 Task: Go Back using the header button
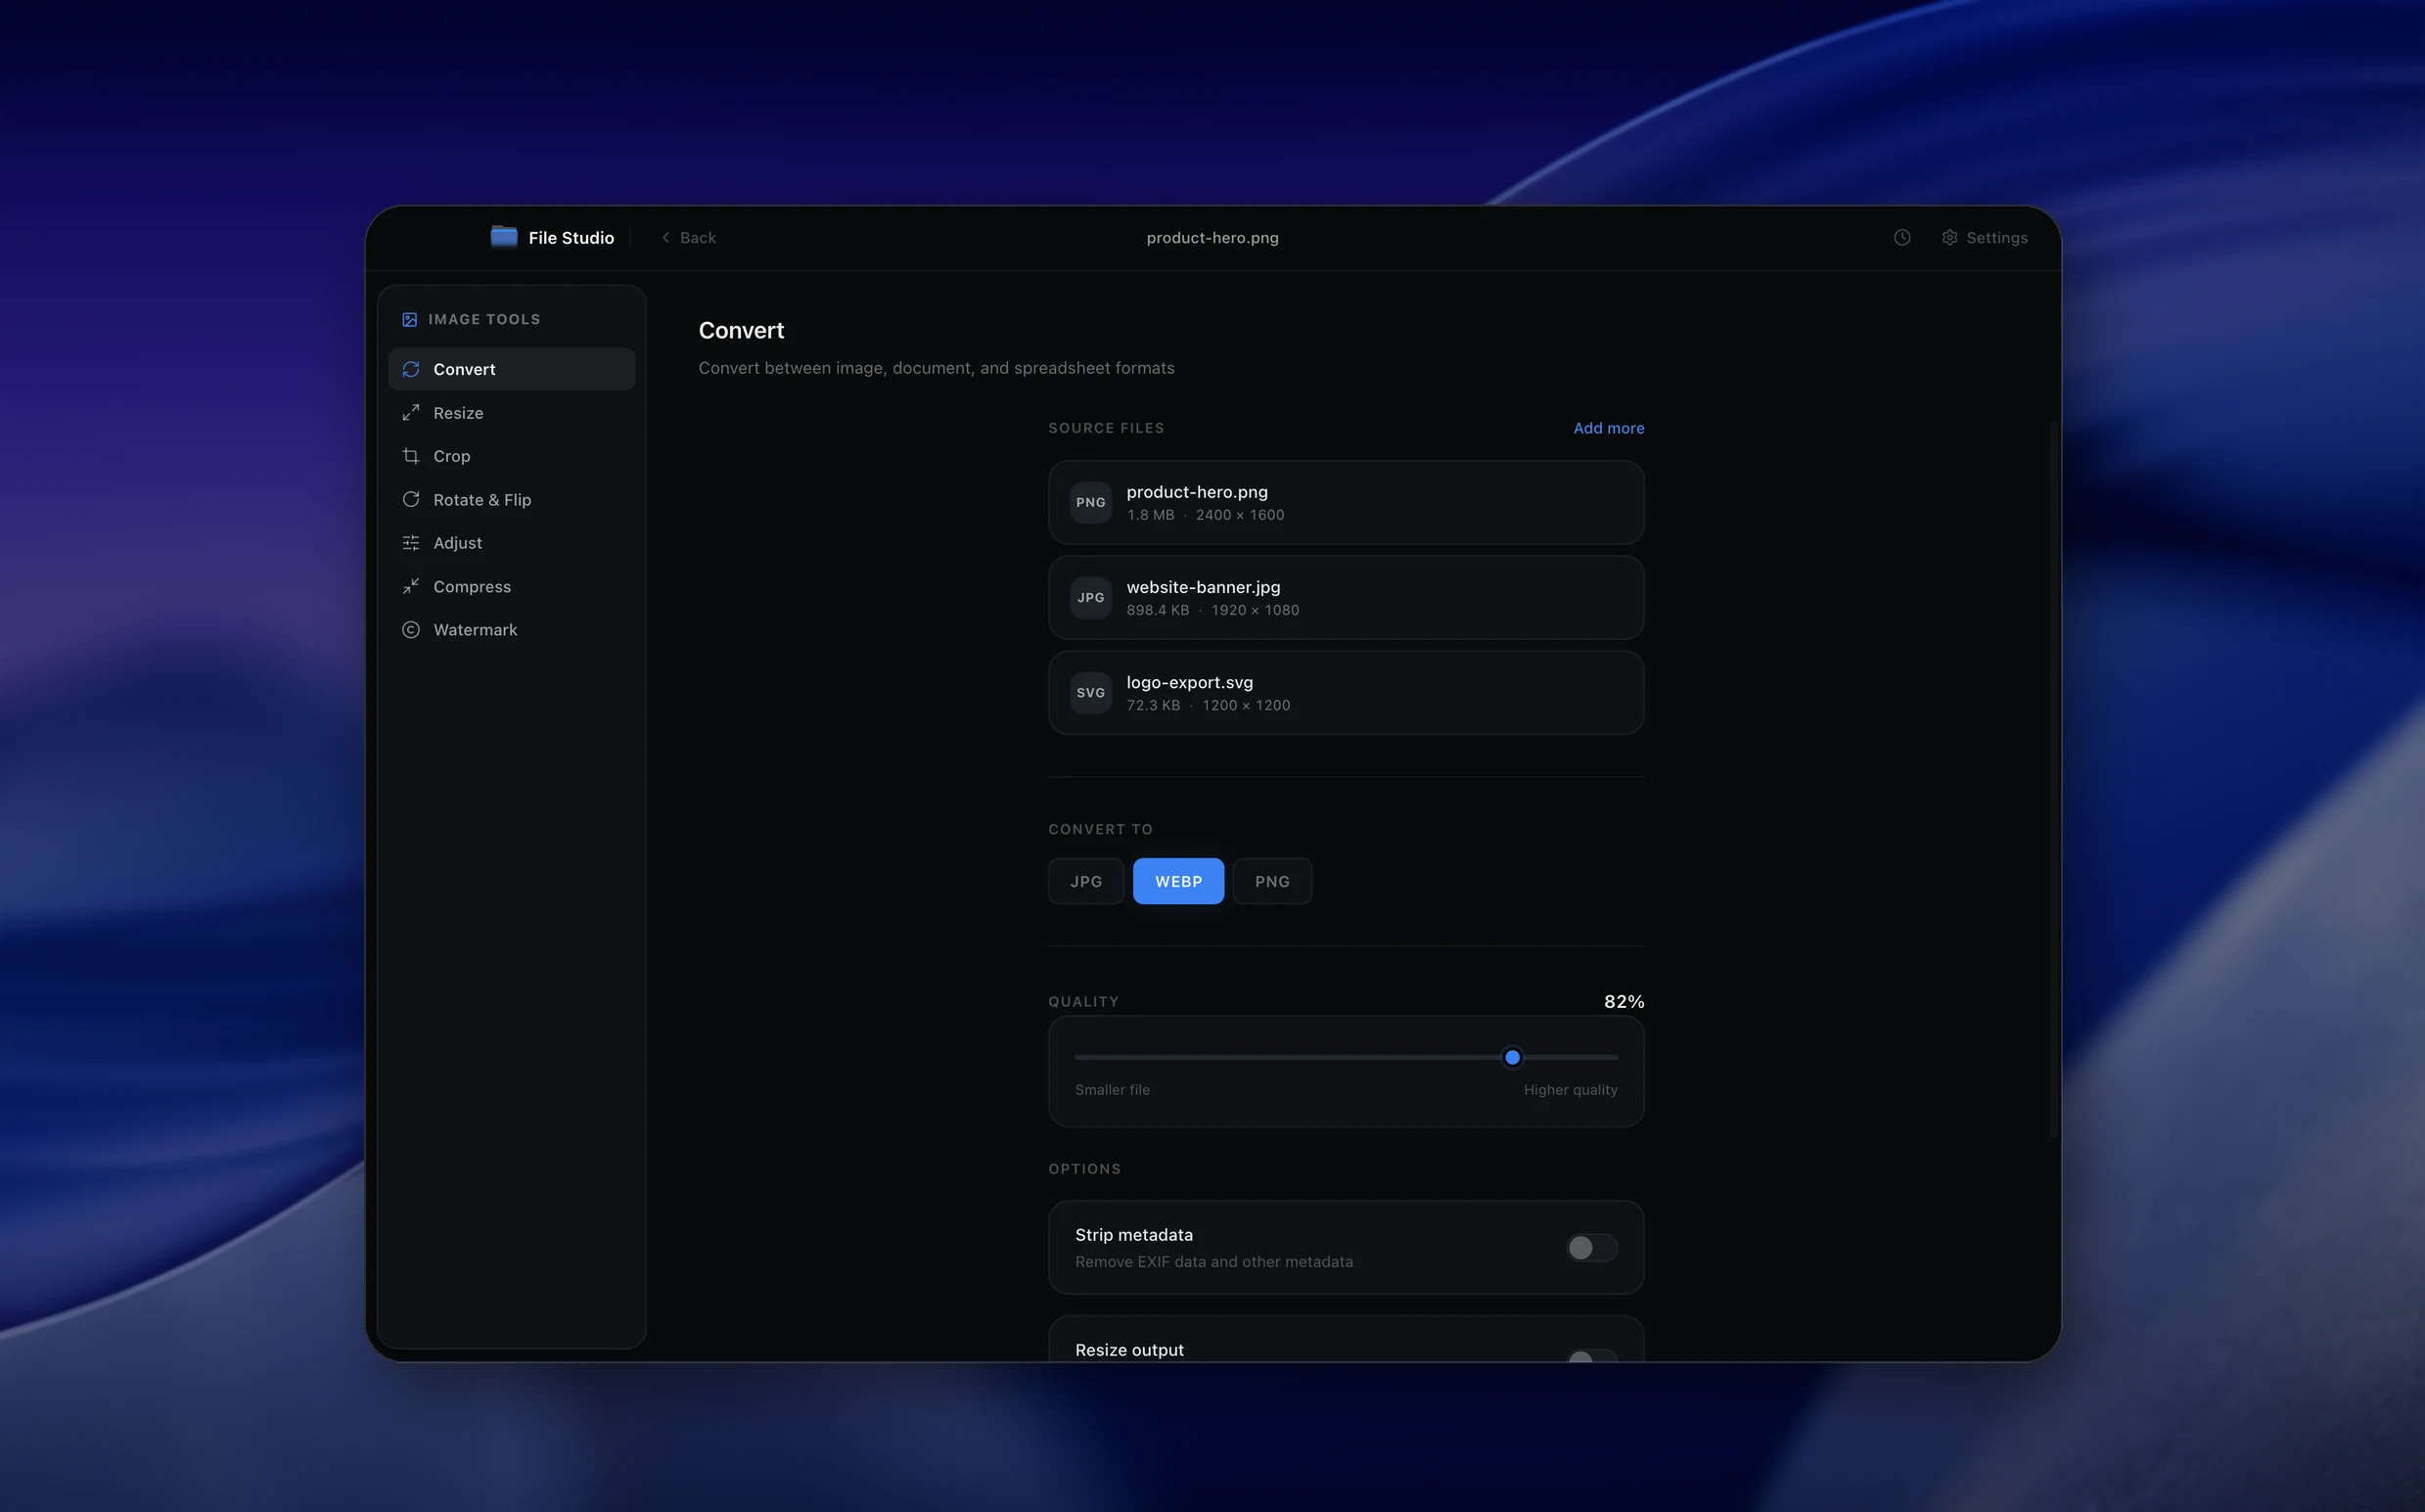[688, 237]
